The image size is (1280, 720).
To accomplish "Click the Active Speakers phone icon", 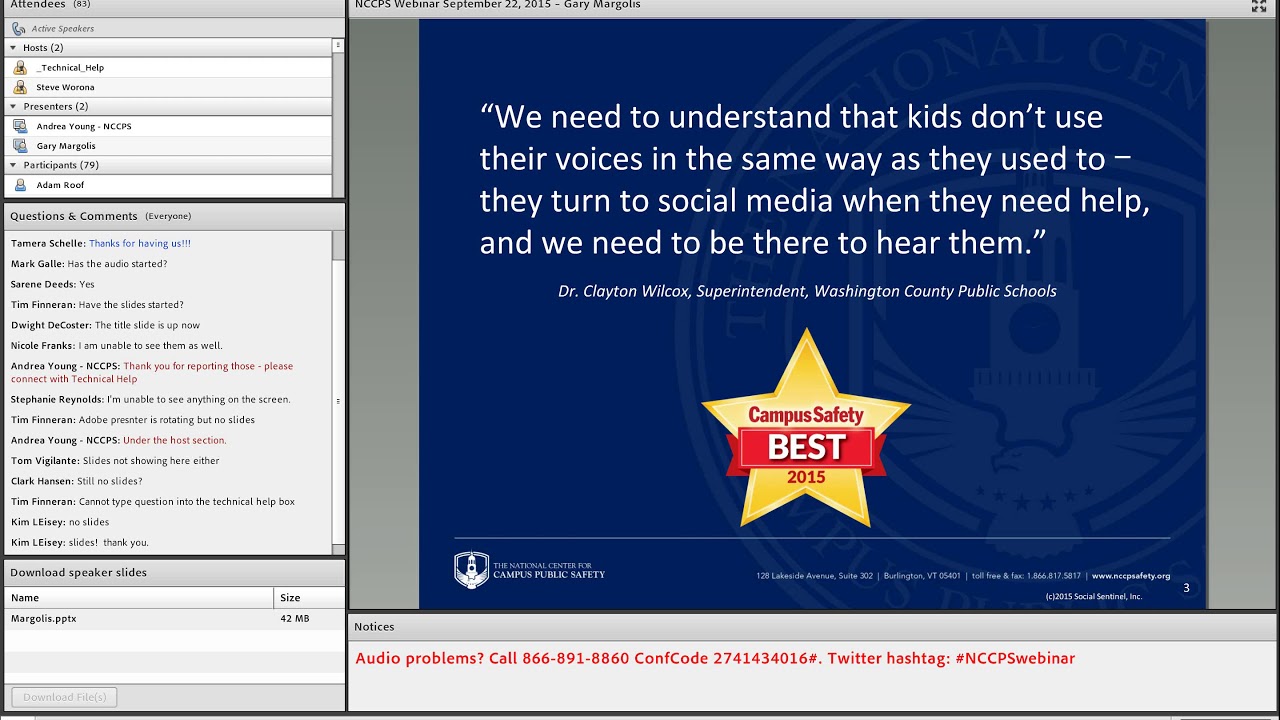I will 19,29.
